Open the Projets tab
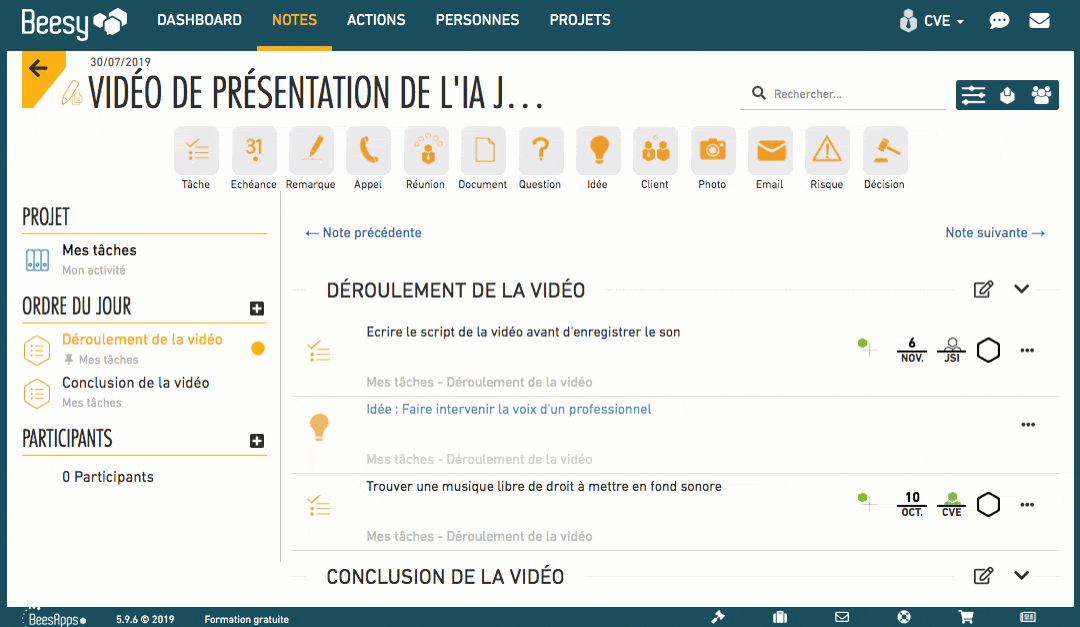Viewport: 1080px width, 627px height. coord(580,20)
